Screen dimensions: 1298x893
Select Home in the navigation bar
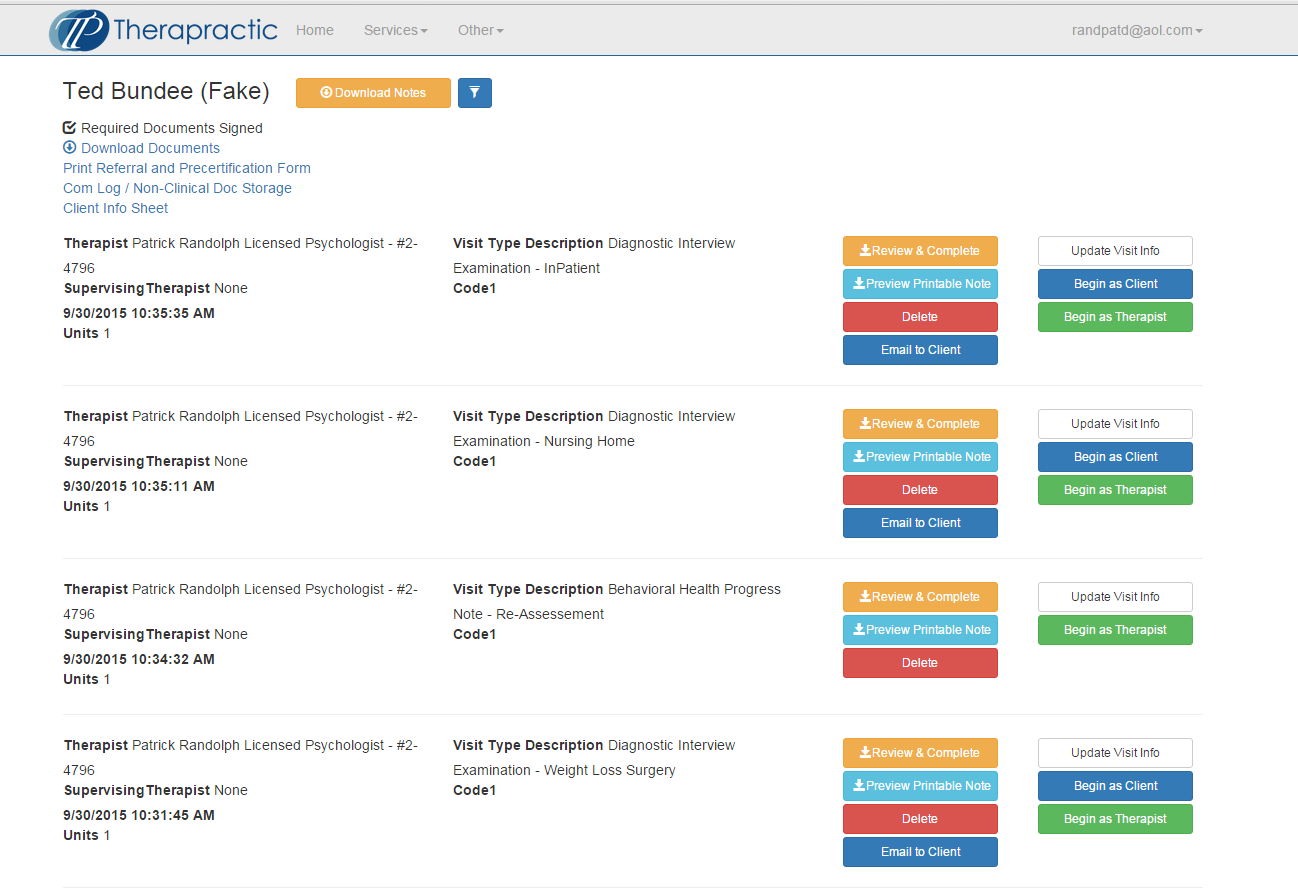314,30
